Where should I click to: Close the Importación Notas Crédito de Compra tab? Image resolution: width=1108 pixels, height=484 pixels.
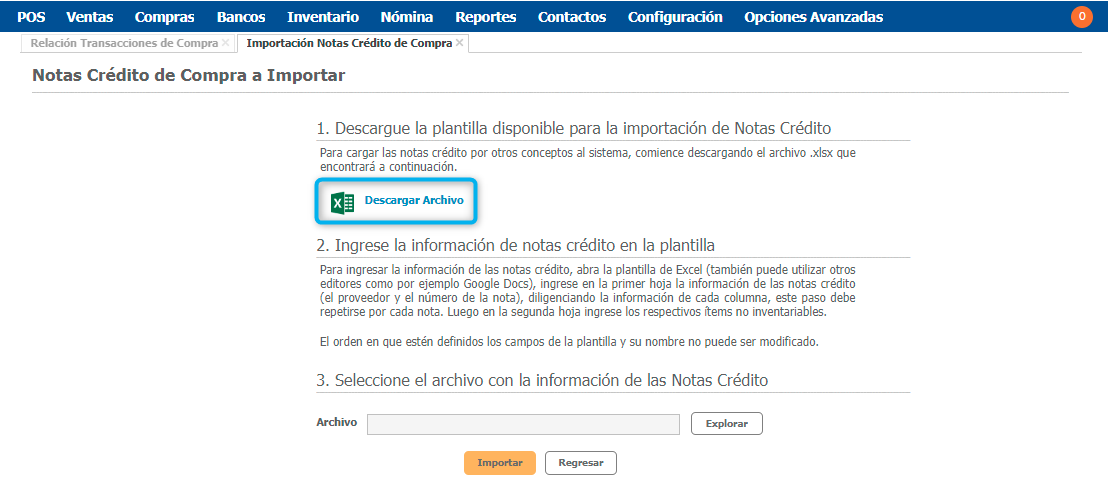tap(459, 43)
